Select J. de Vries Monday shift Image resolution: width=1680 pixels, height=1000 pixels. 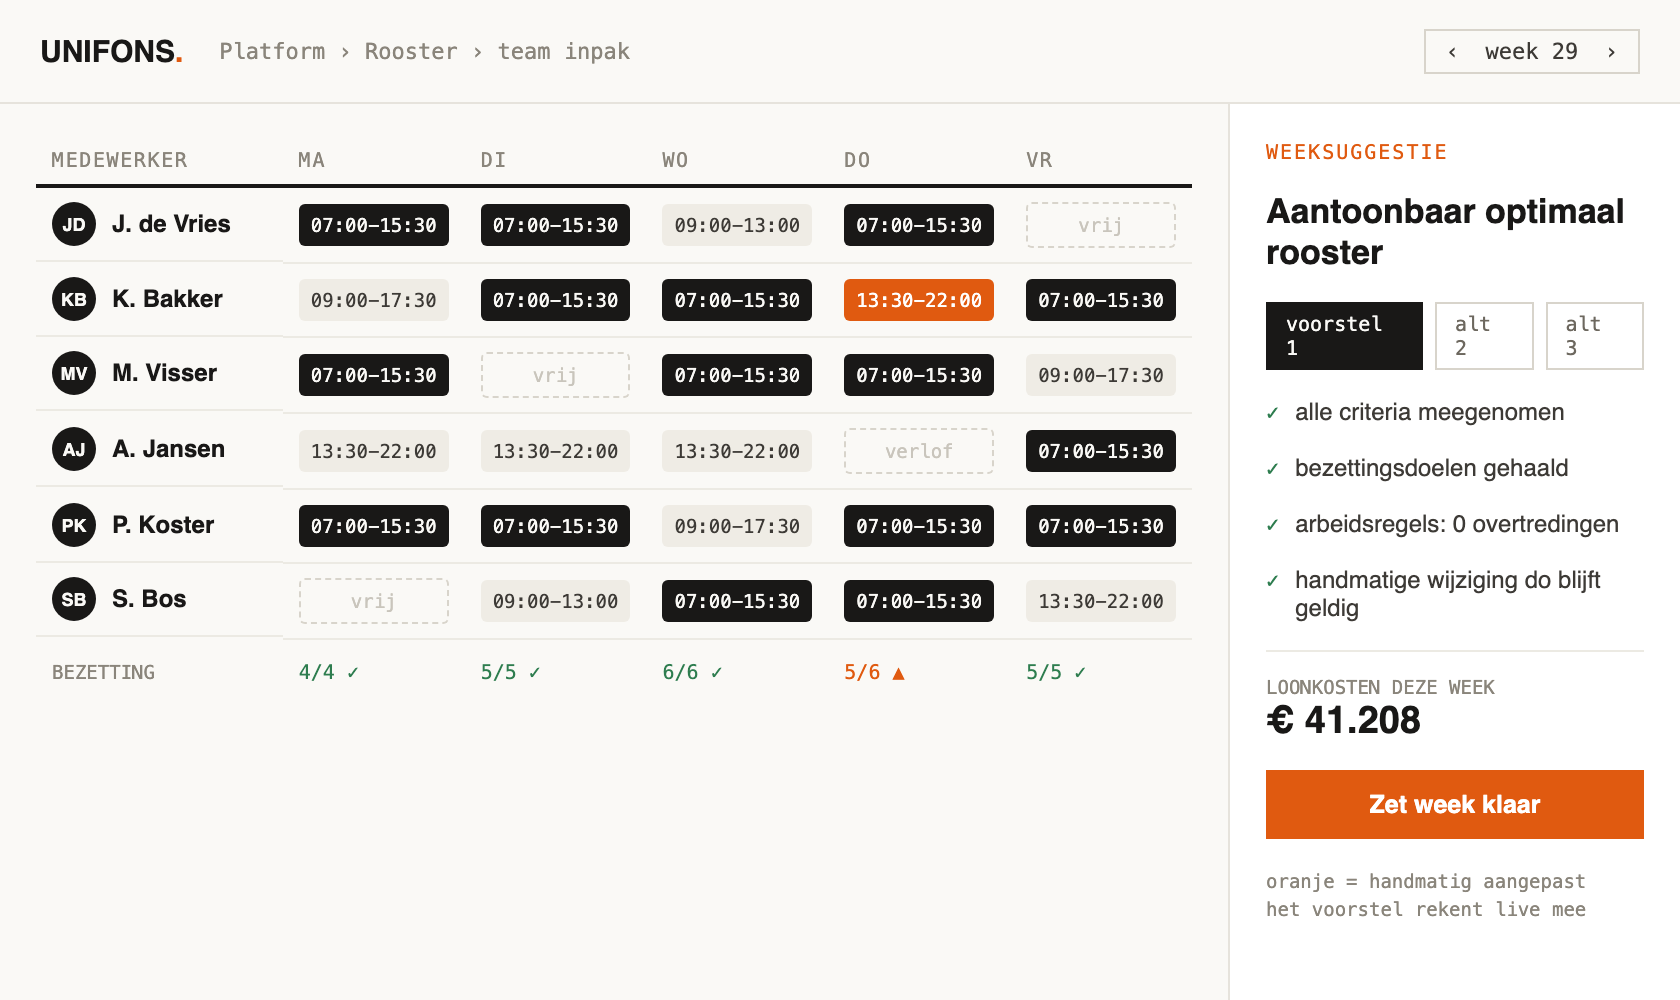(x=374, y=225)
